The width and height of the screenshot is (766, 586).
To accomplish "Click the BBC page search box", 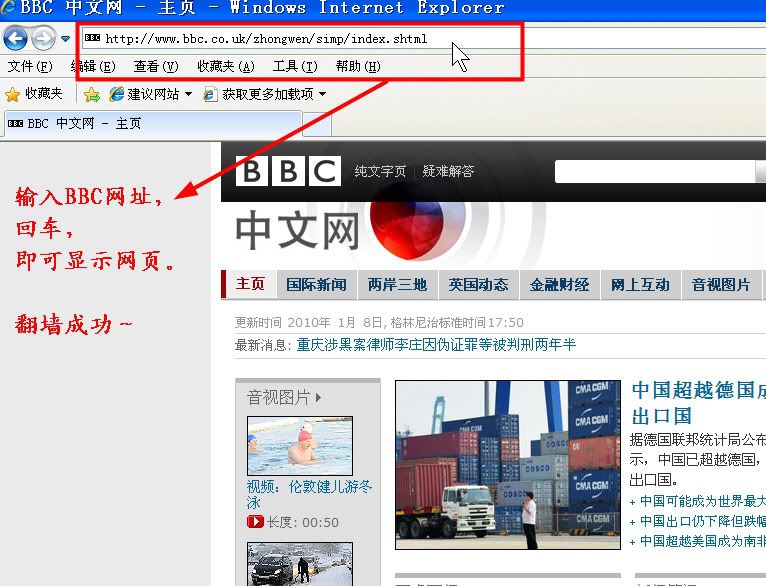I will tap(655, 171).
